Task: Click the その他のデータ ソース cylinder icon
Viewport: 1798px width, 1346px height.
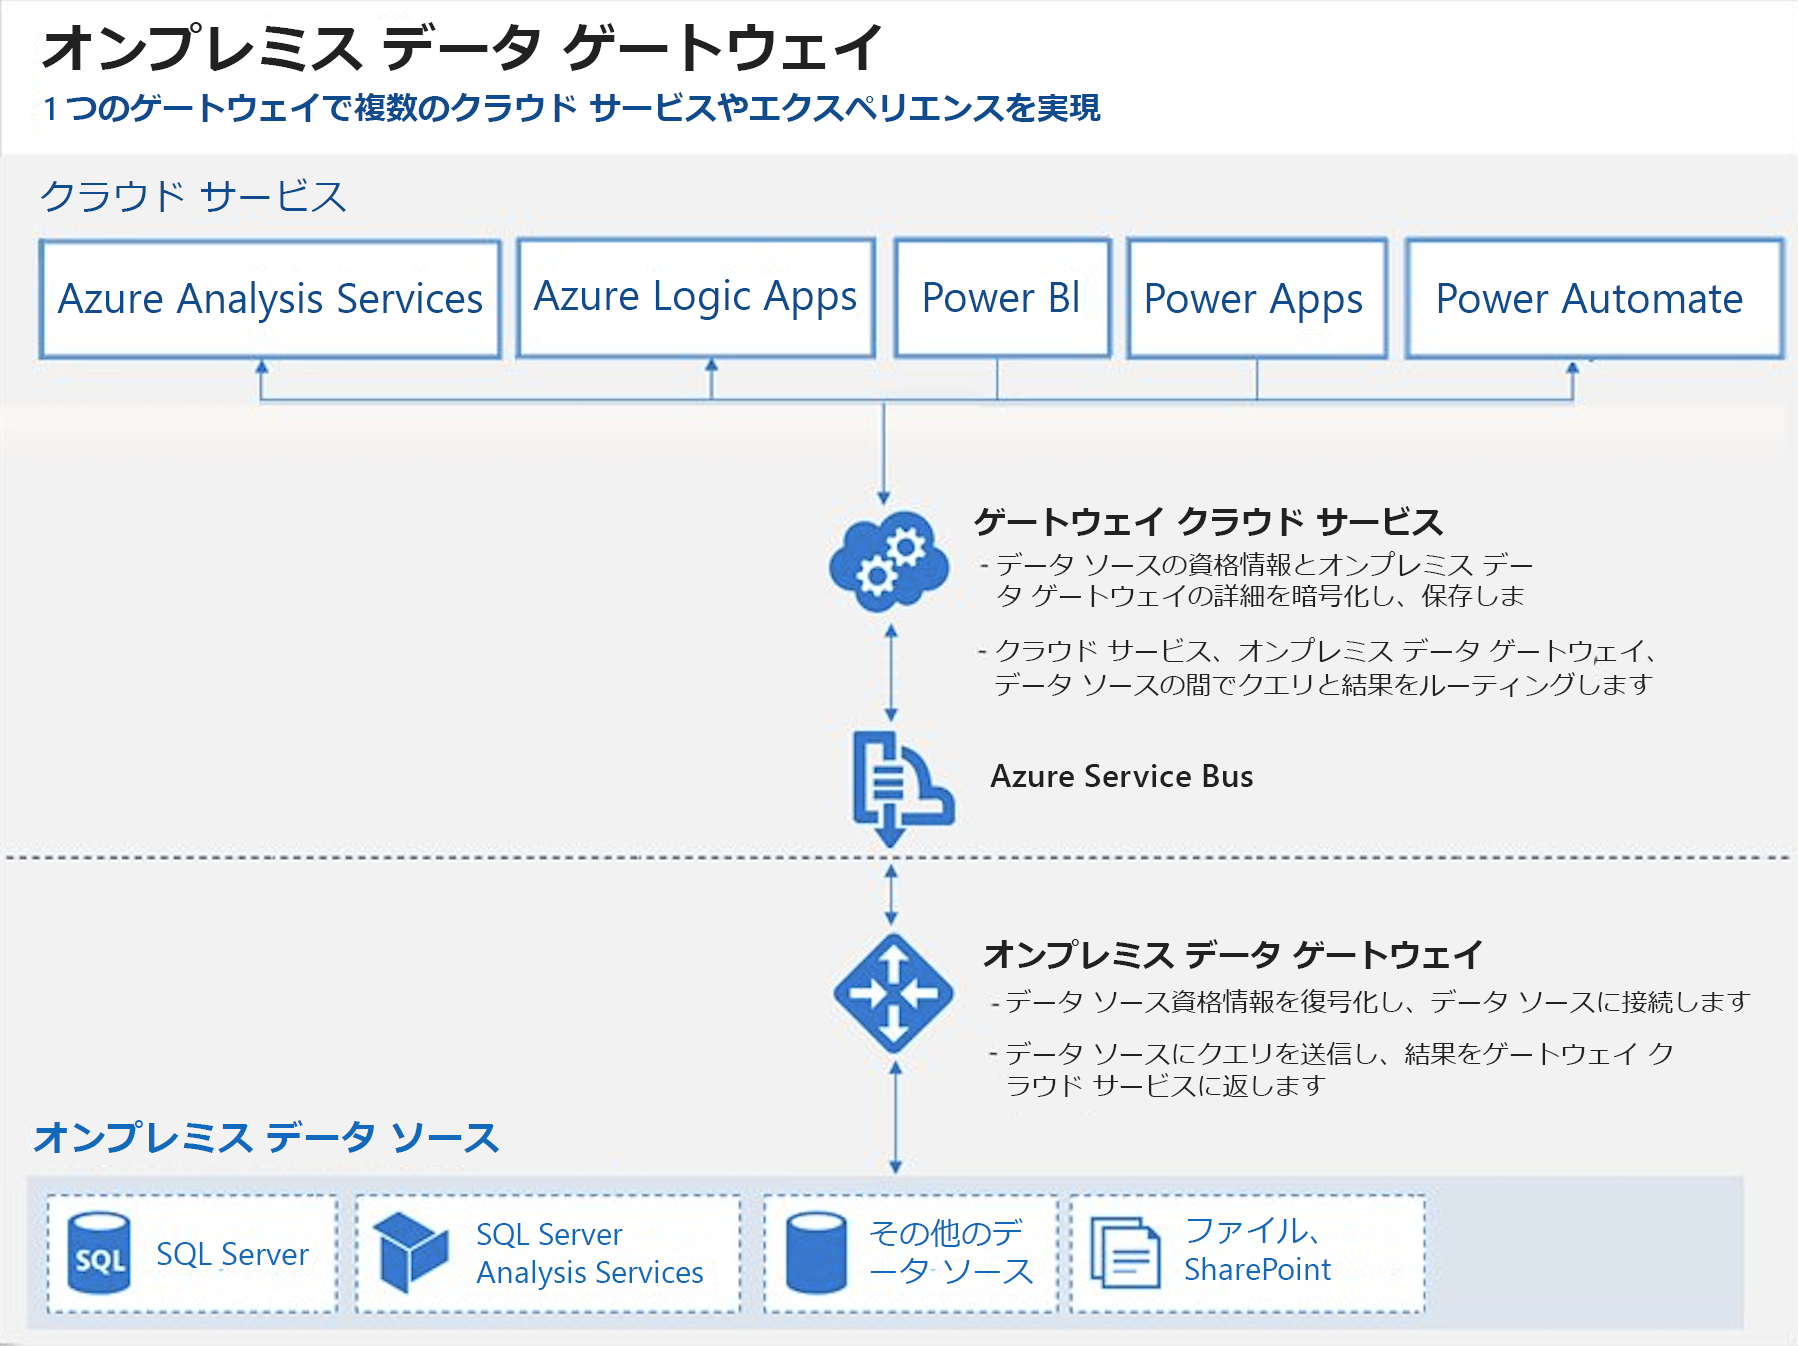Action: 816,1253
